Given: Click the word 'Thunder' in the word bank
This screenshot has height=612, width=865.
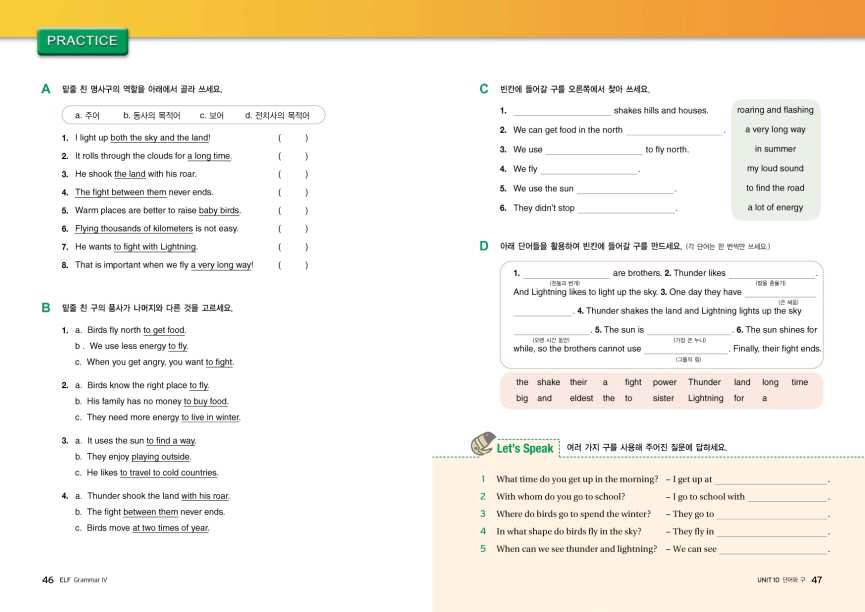Looking at the screenshot, I should point(704,382).
